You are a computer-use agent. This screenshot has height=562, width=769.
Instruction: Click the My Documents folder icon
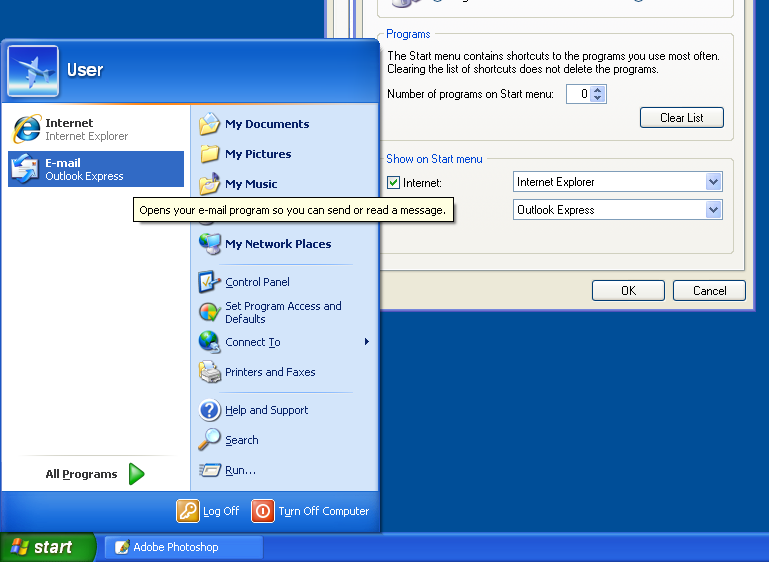[x=209, y=124]
